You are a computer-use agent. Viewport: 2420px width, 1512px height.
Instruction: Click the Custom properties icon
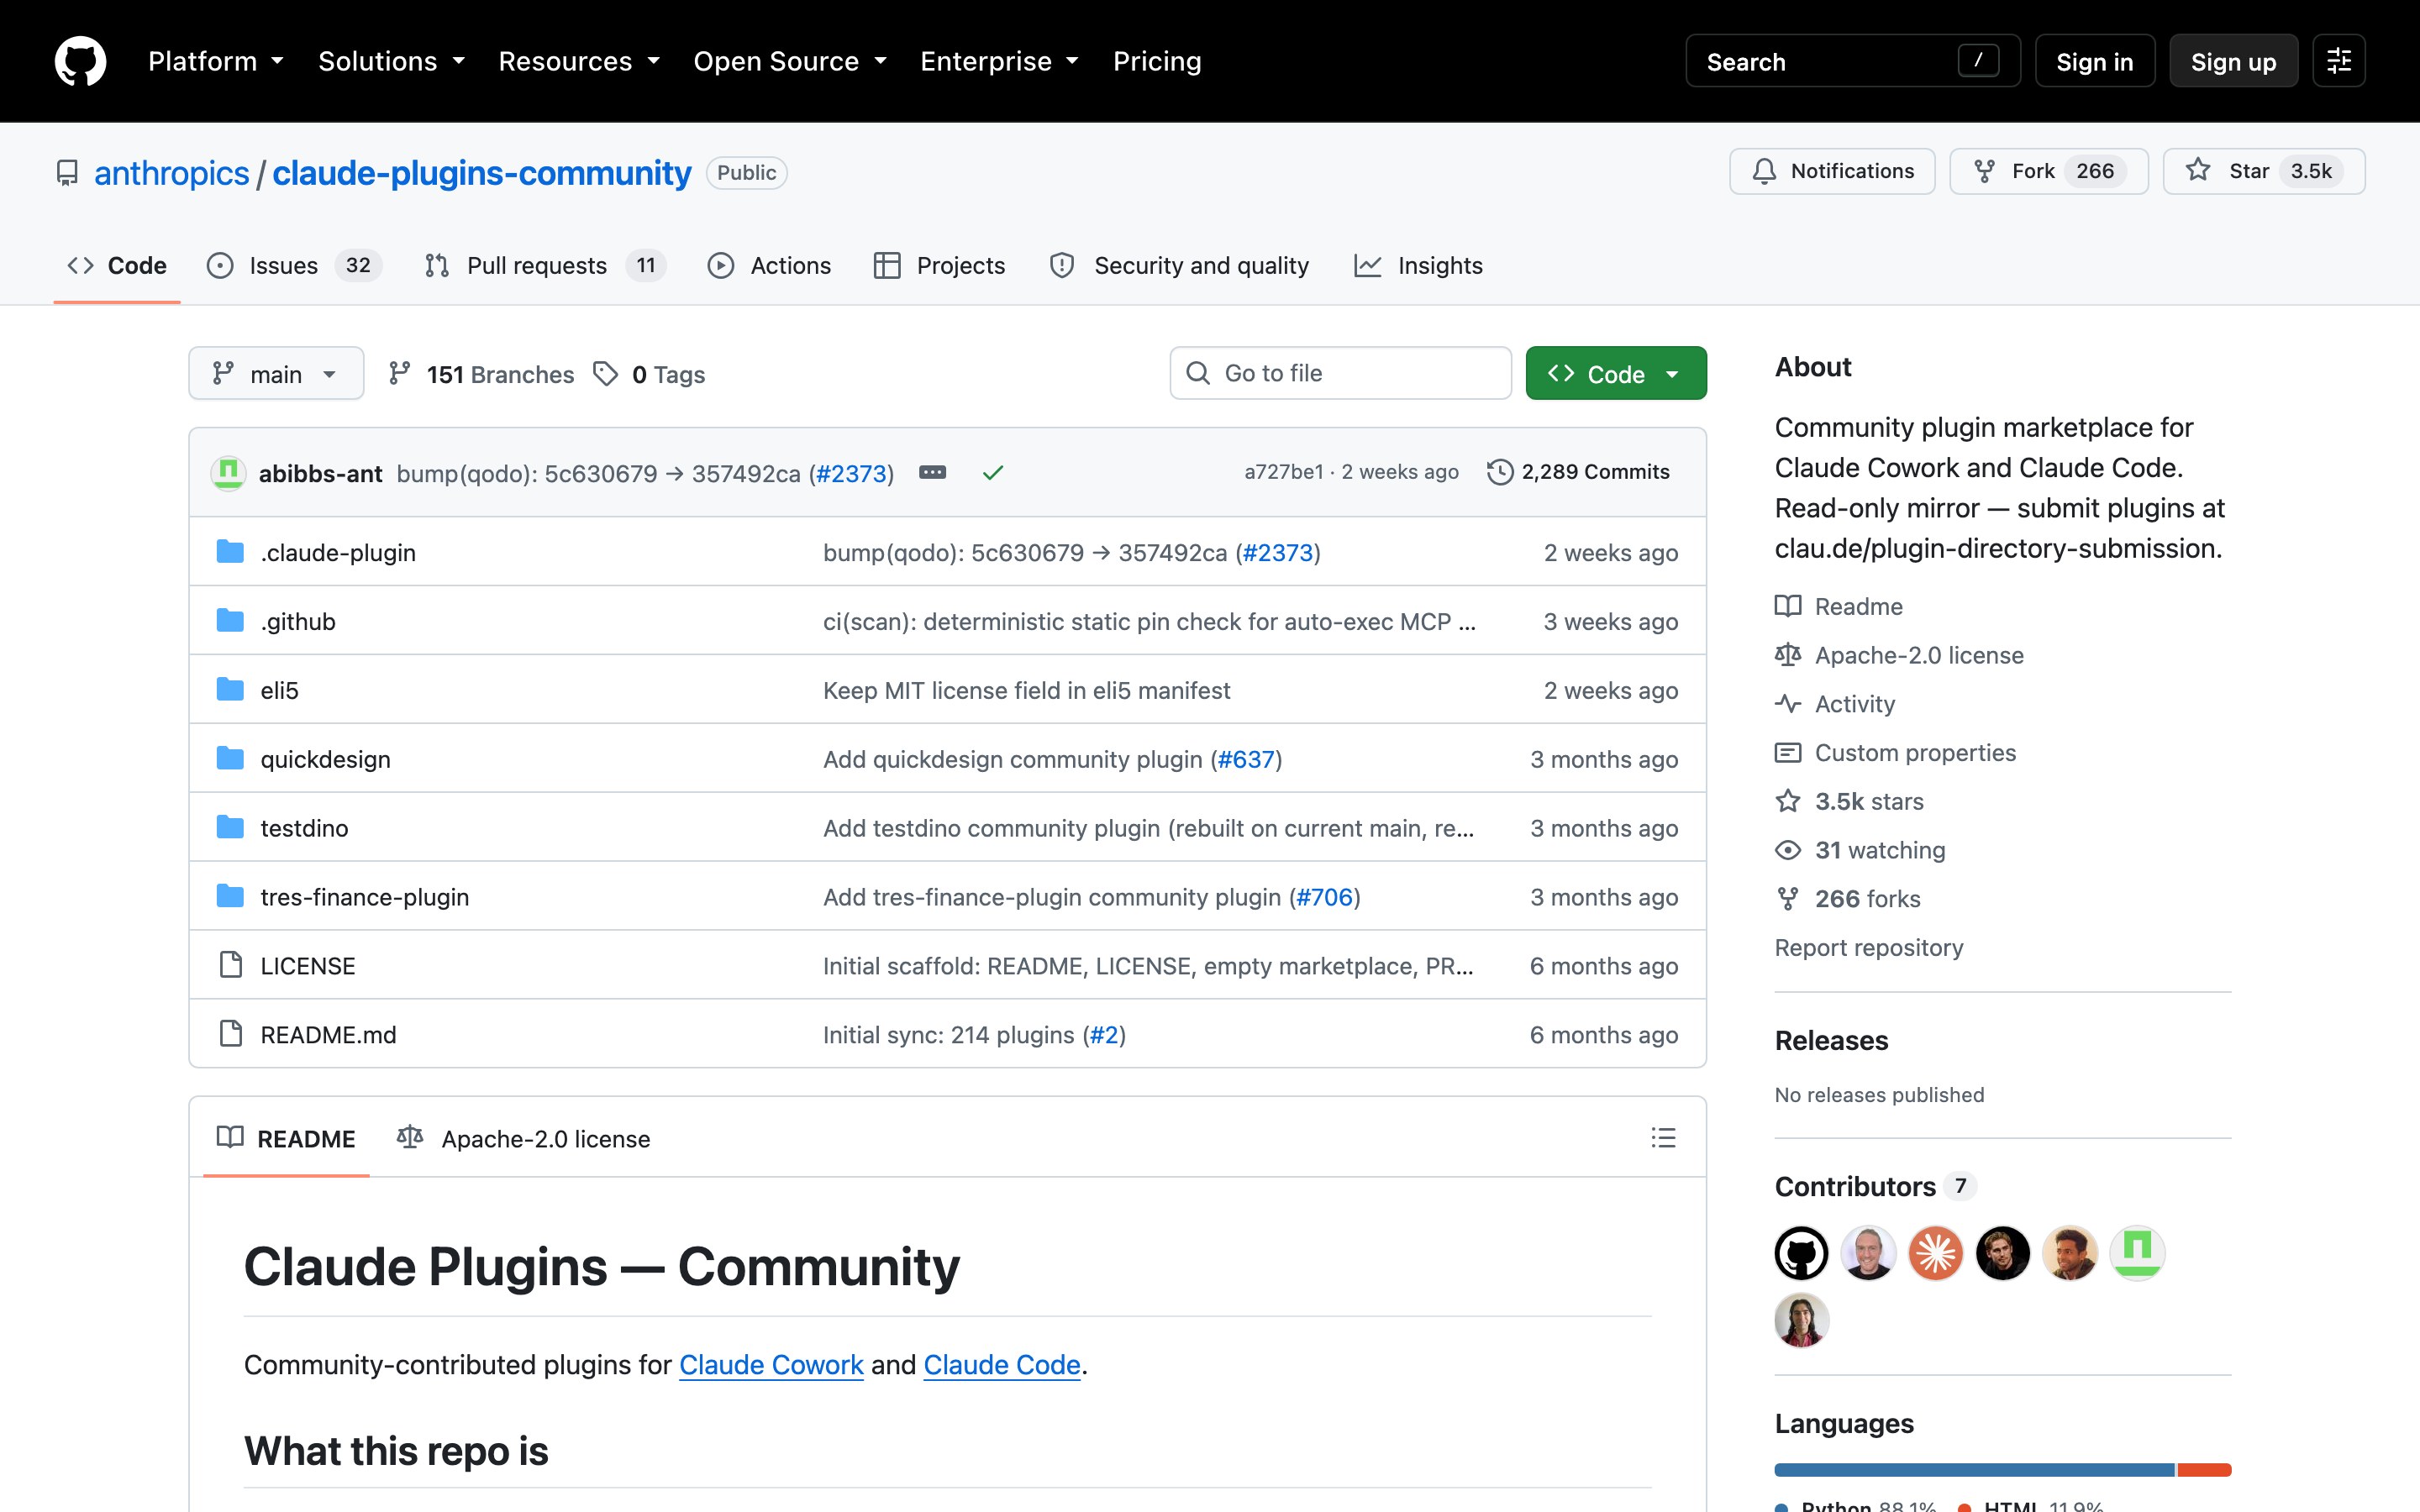tap(1787, 752)
